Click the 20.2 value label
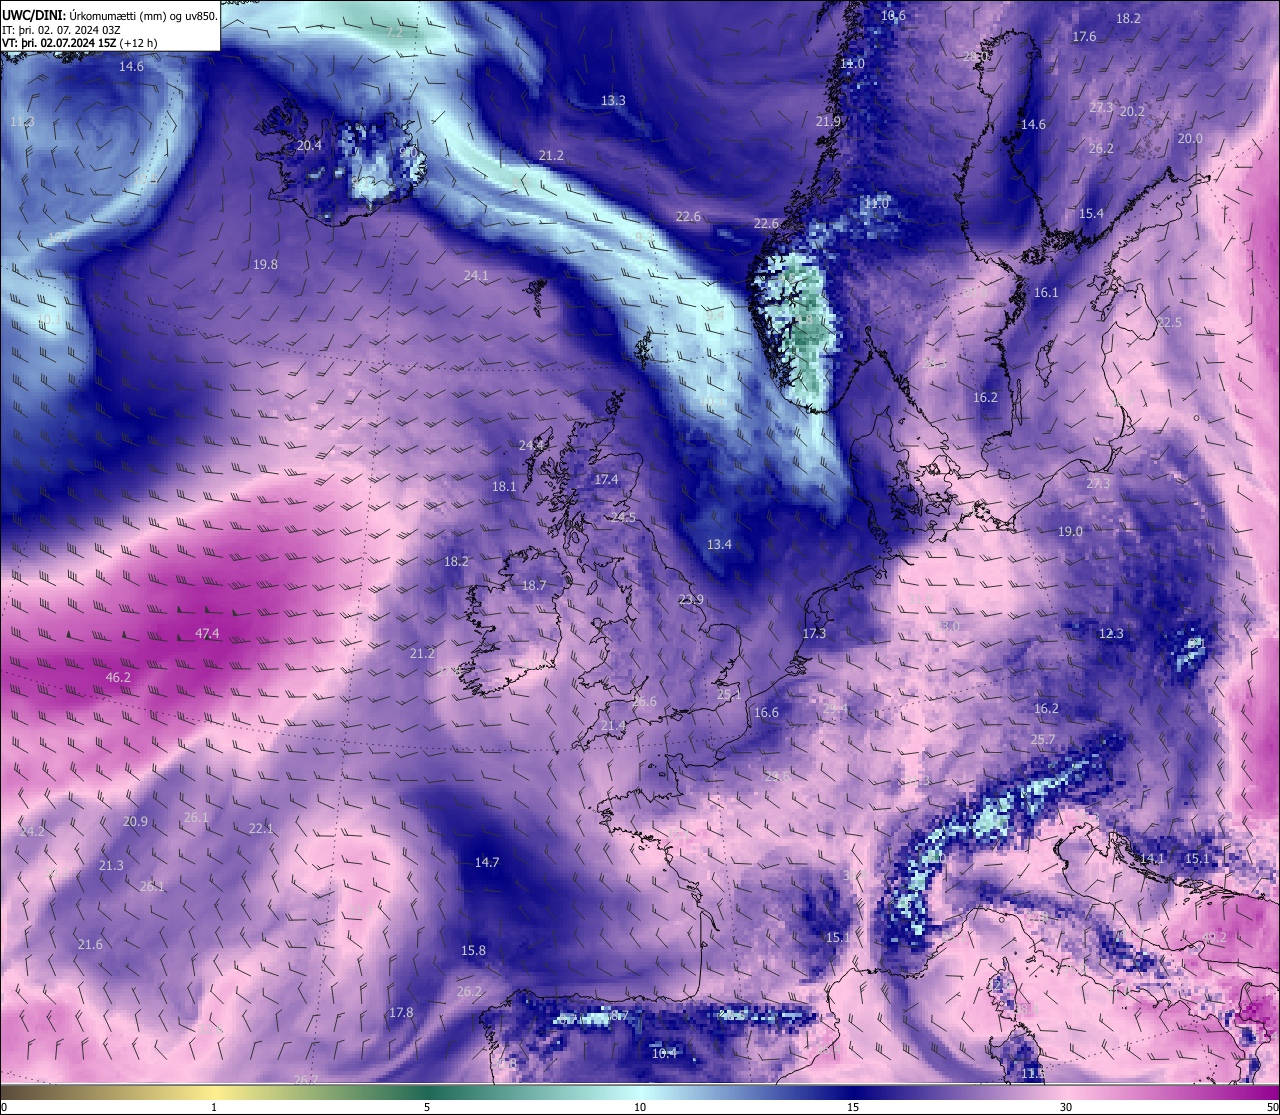 point(1132,112)
